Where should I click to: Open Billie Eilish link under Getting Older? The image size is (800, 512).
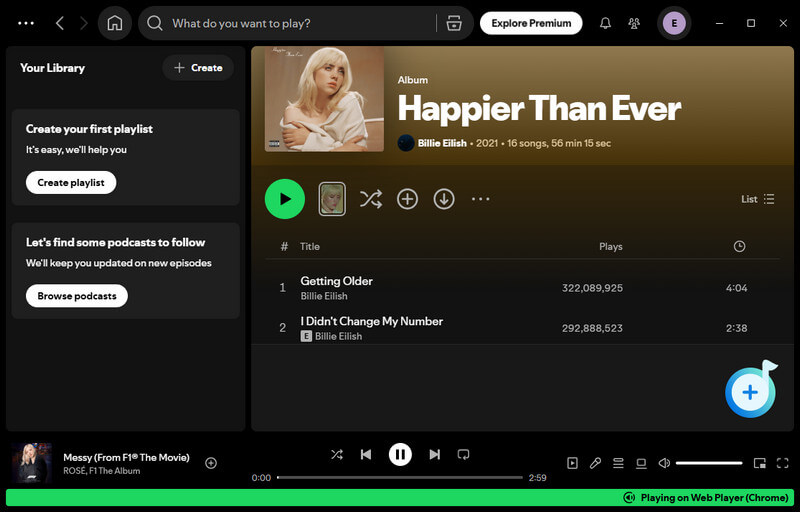[x=324, y=296]
